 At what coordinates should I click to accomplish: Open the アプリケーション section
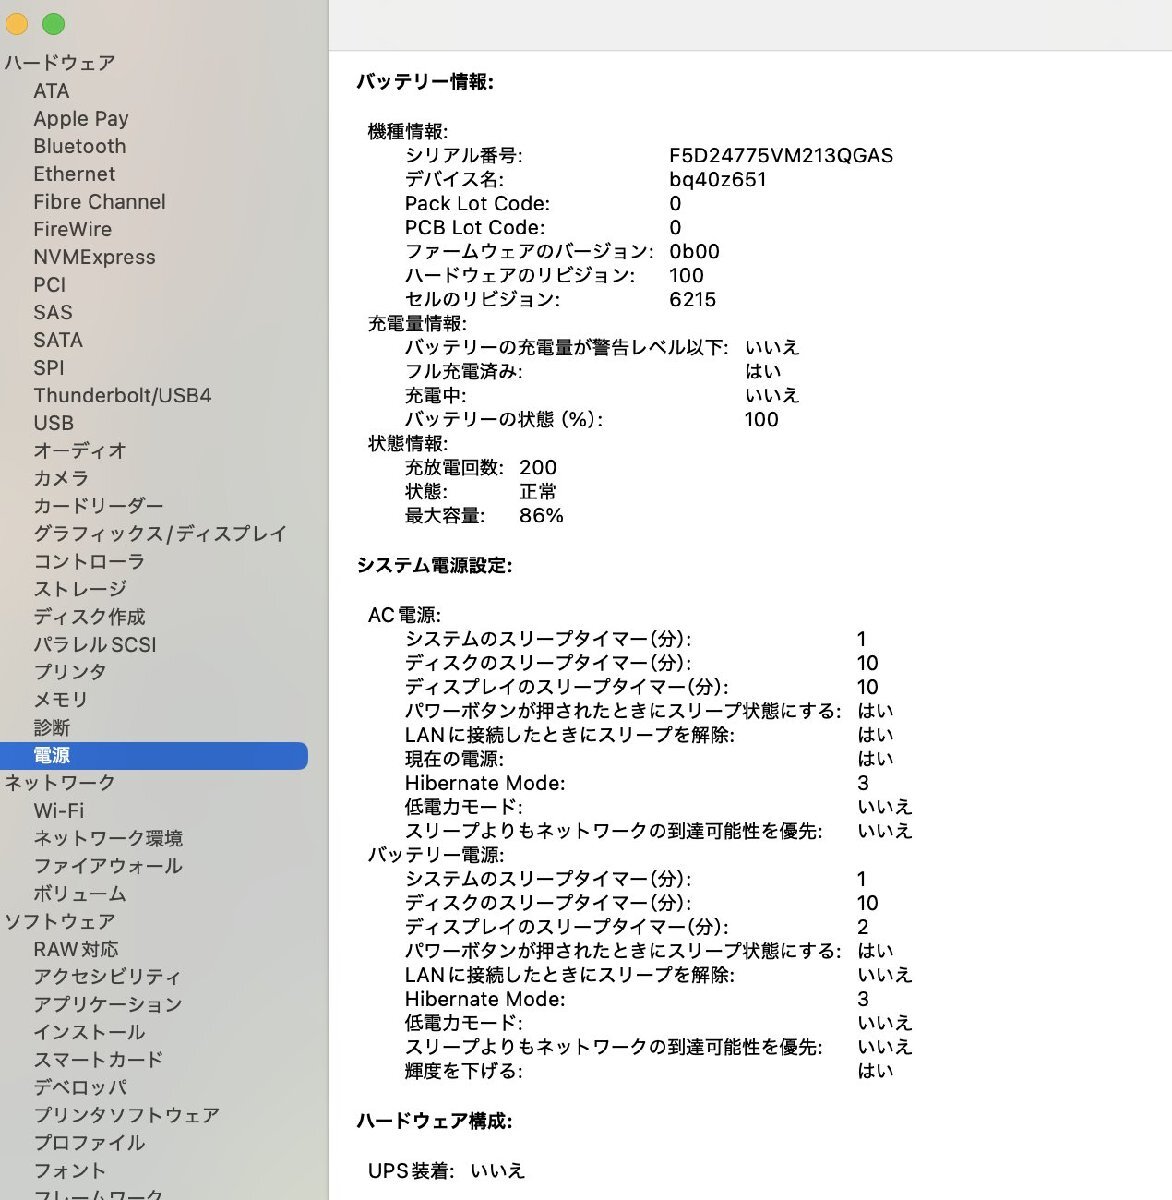click(108, 1004)
